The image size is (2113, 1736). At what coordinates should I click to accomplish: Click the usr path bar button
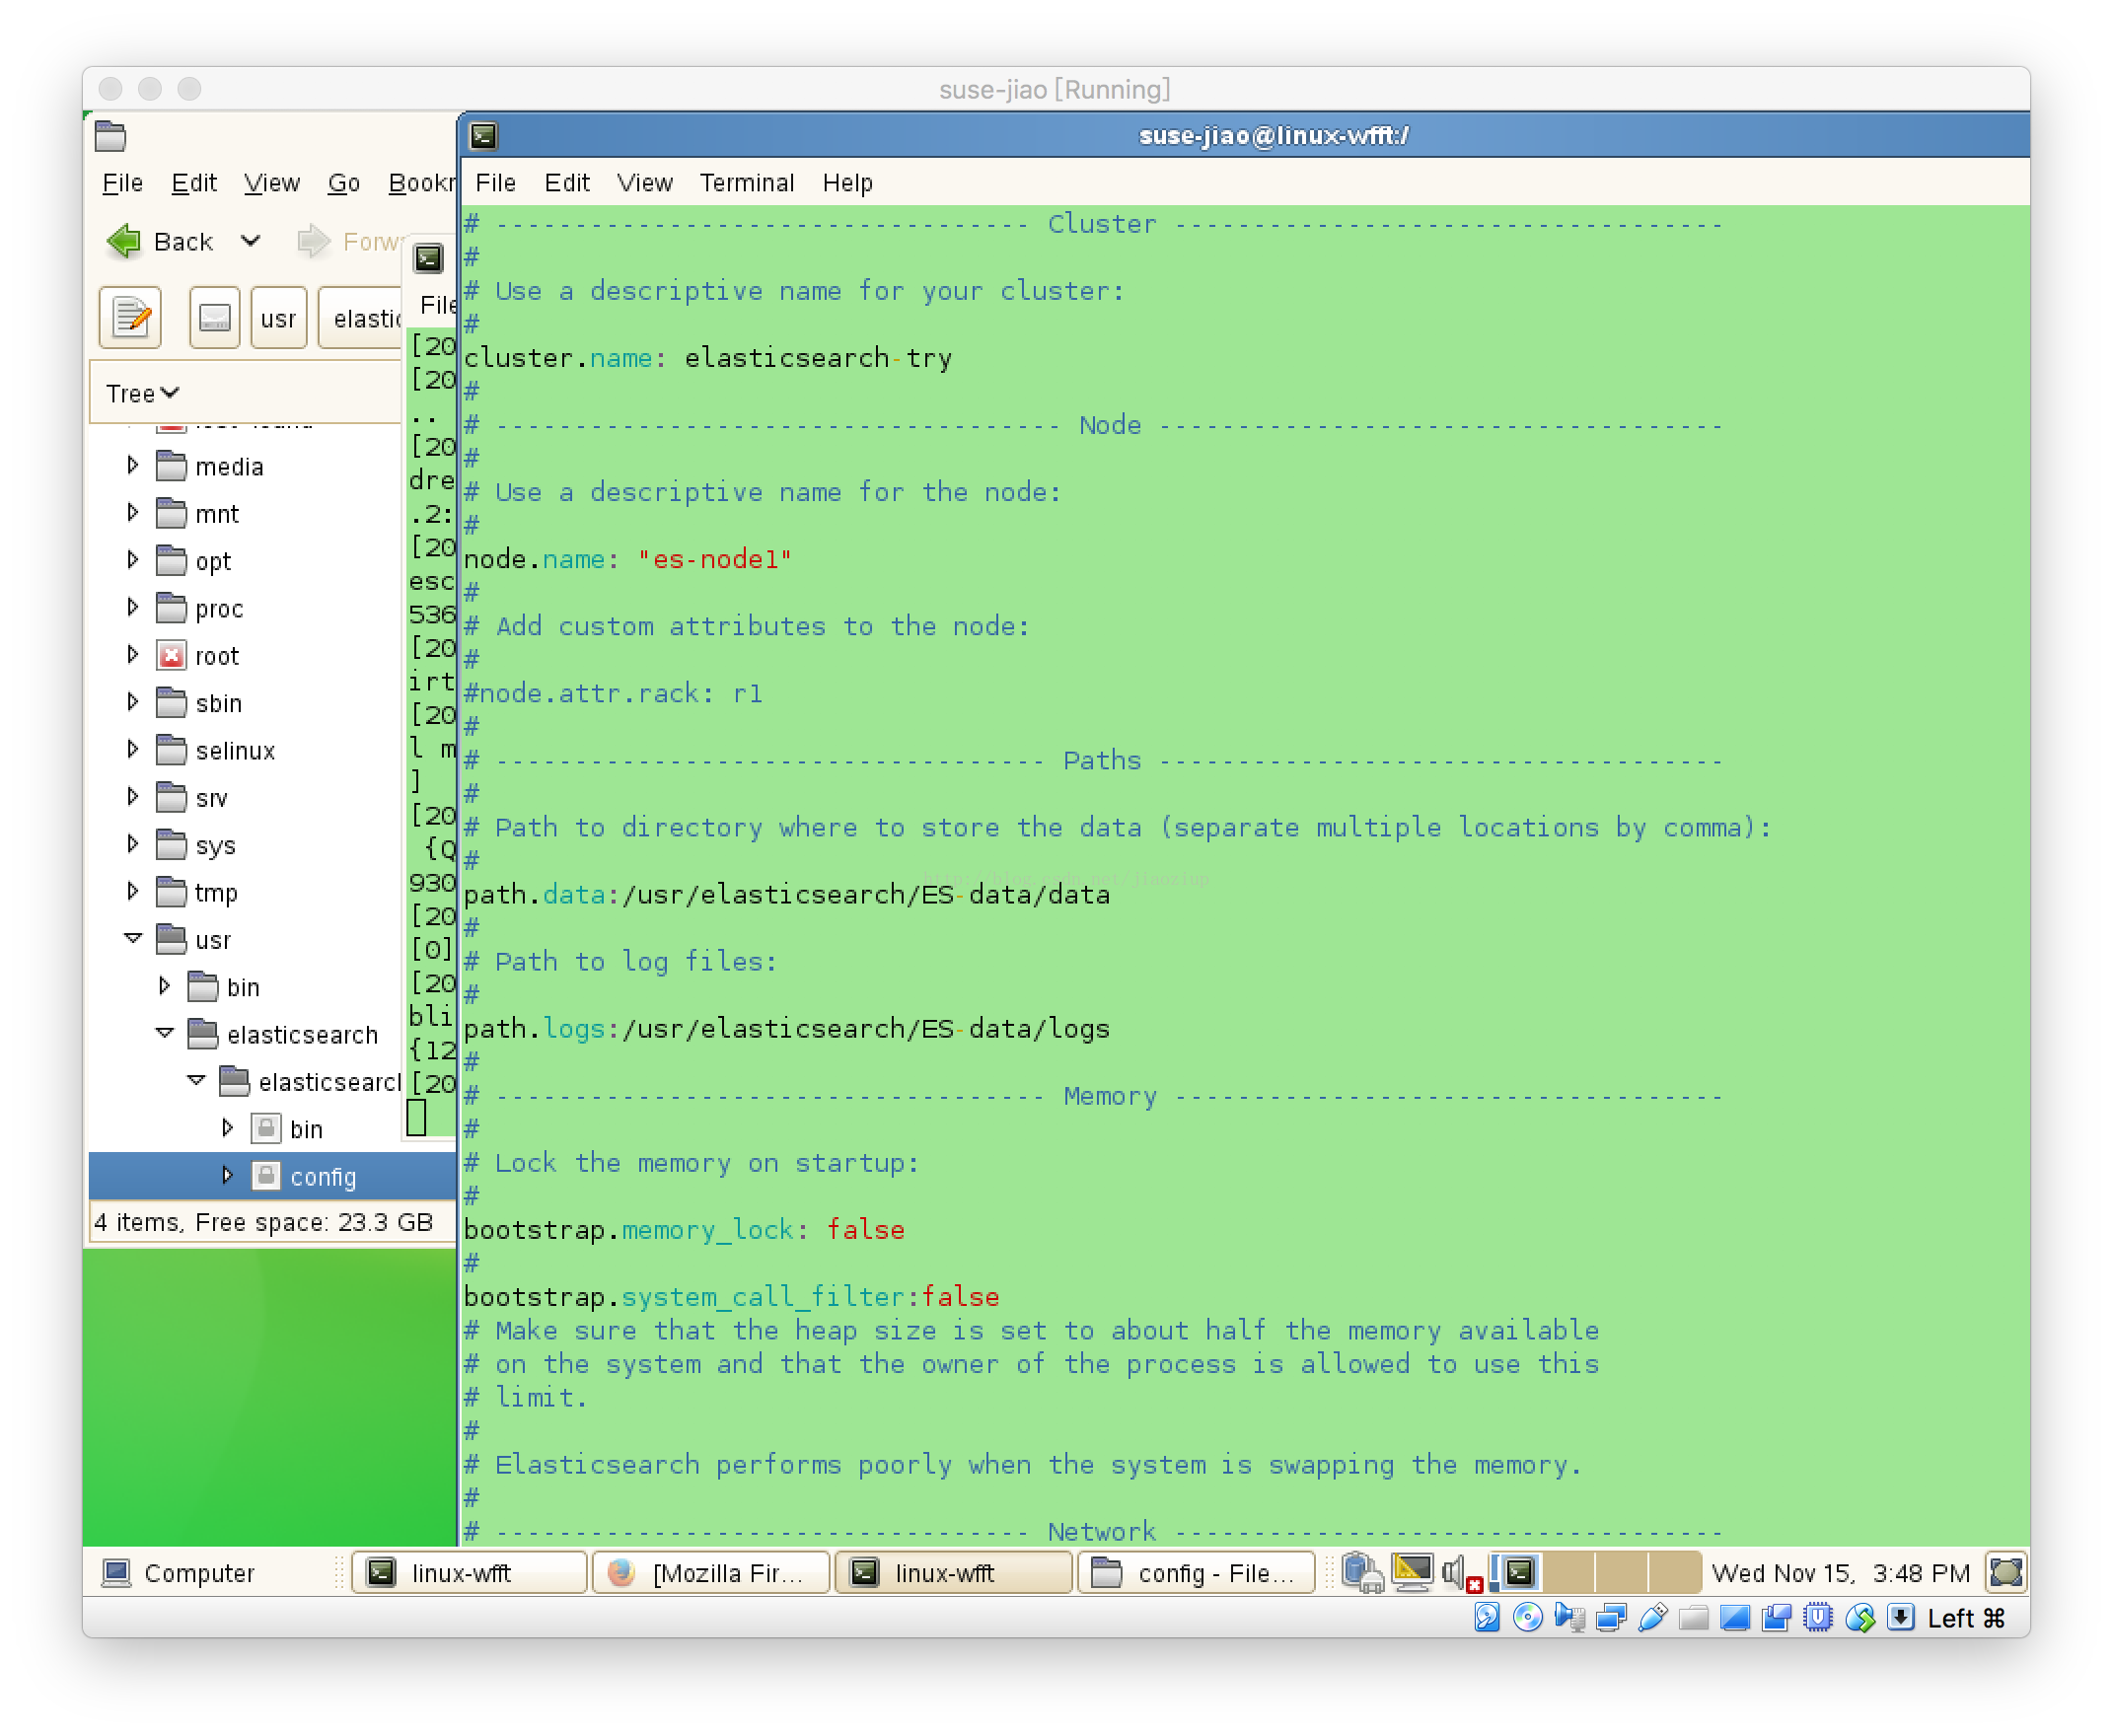tap(278, 318)
